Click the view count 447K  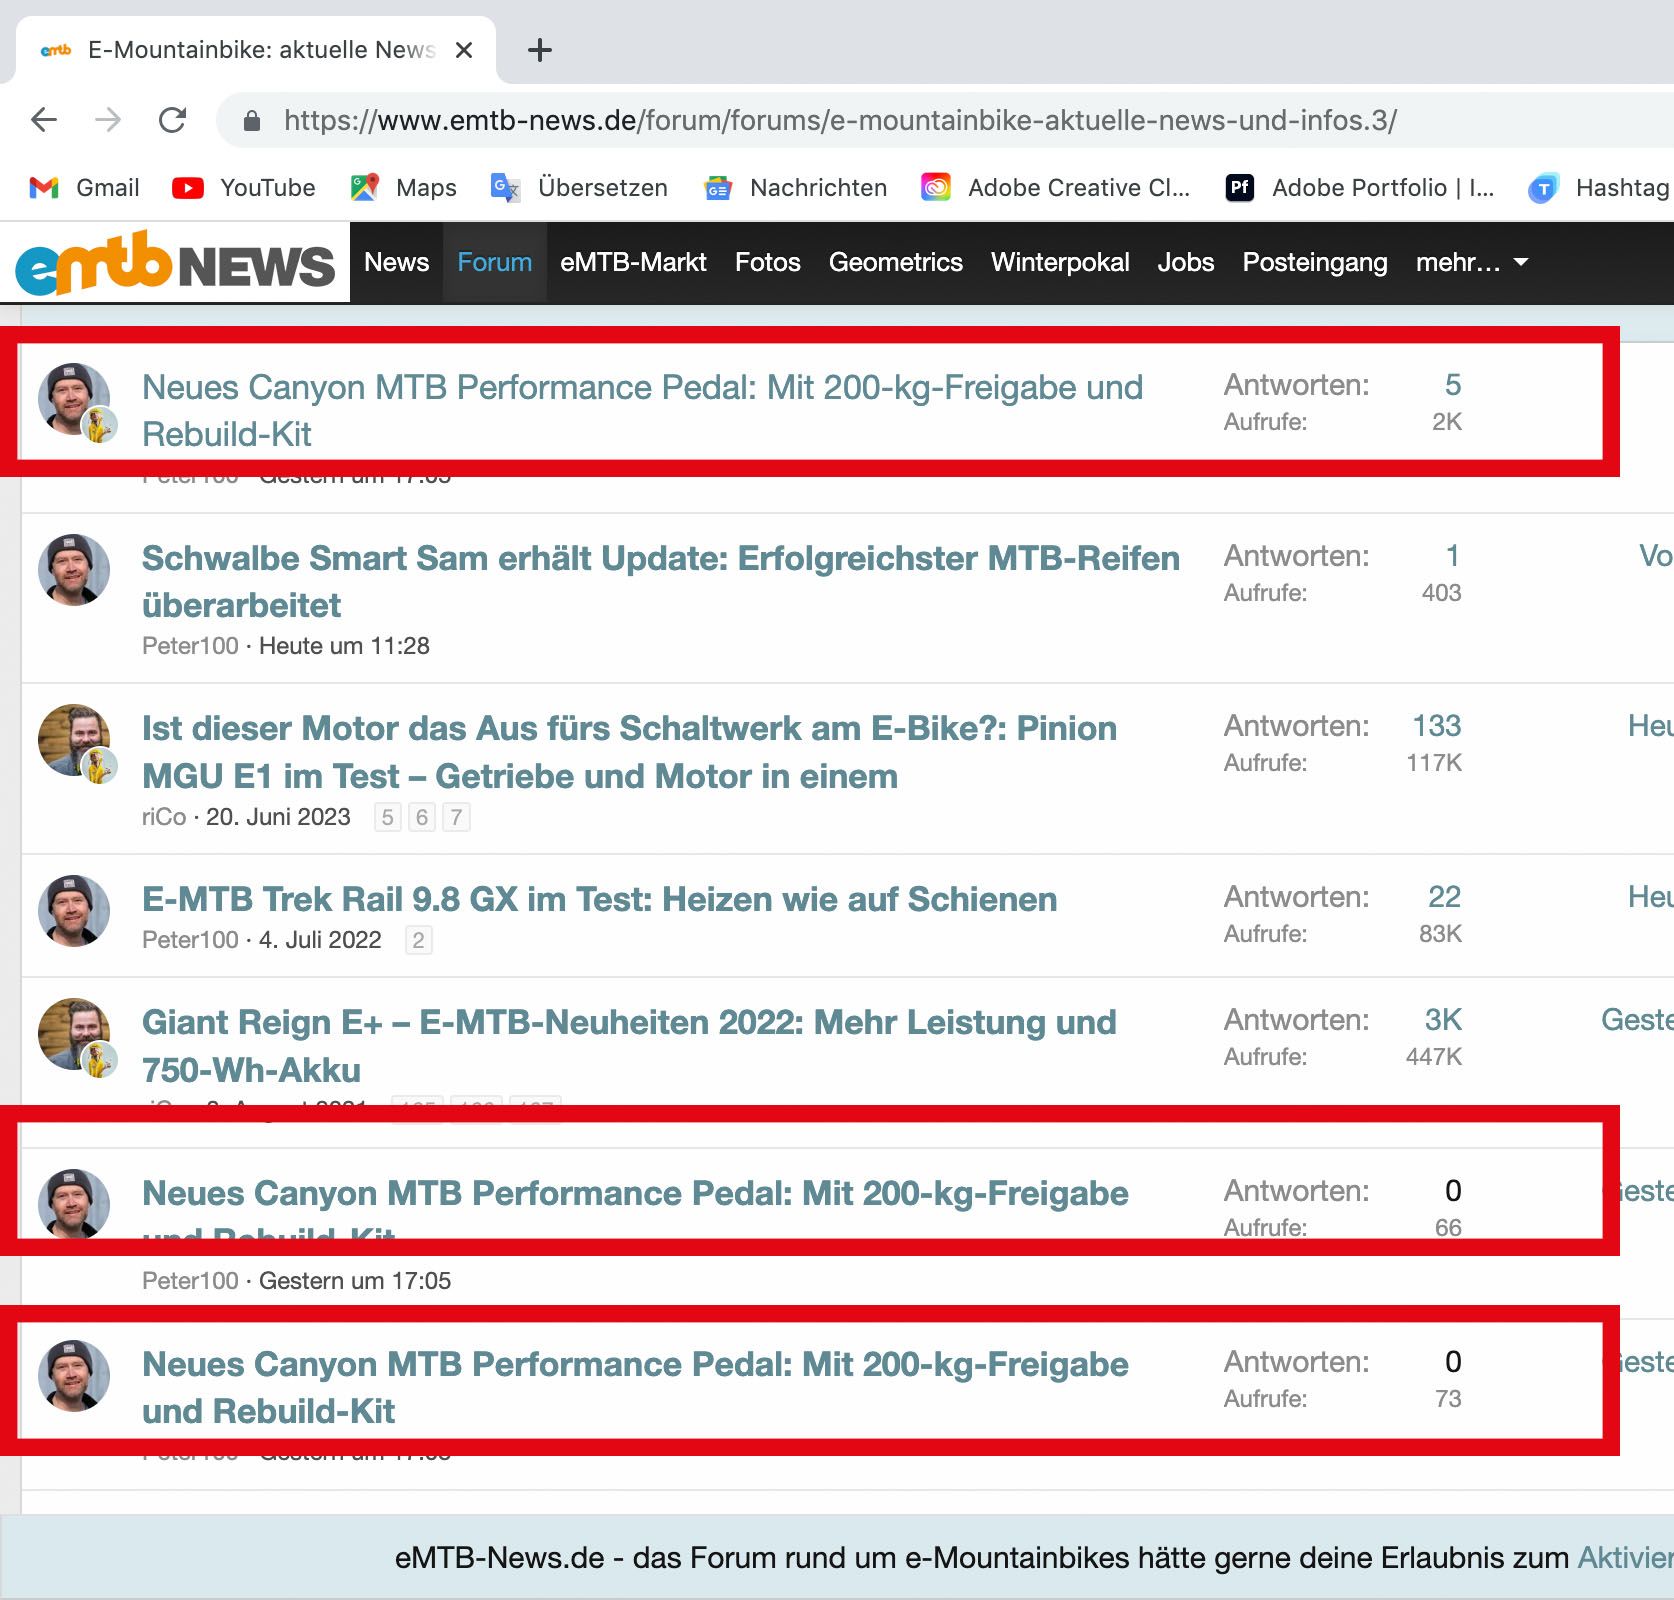click(x=1434, y=1057)
